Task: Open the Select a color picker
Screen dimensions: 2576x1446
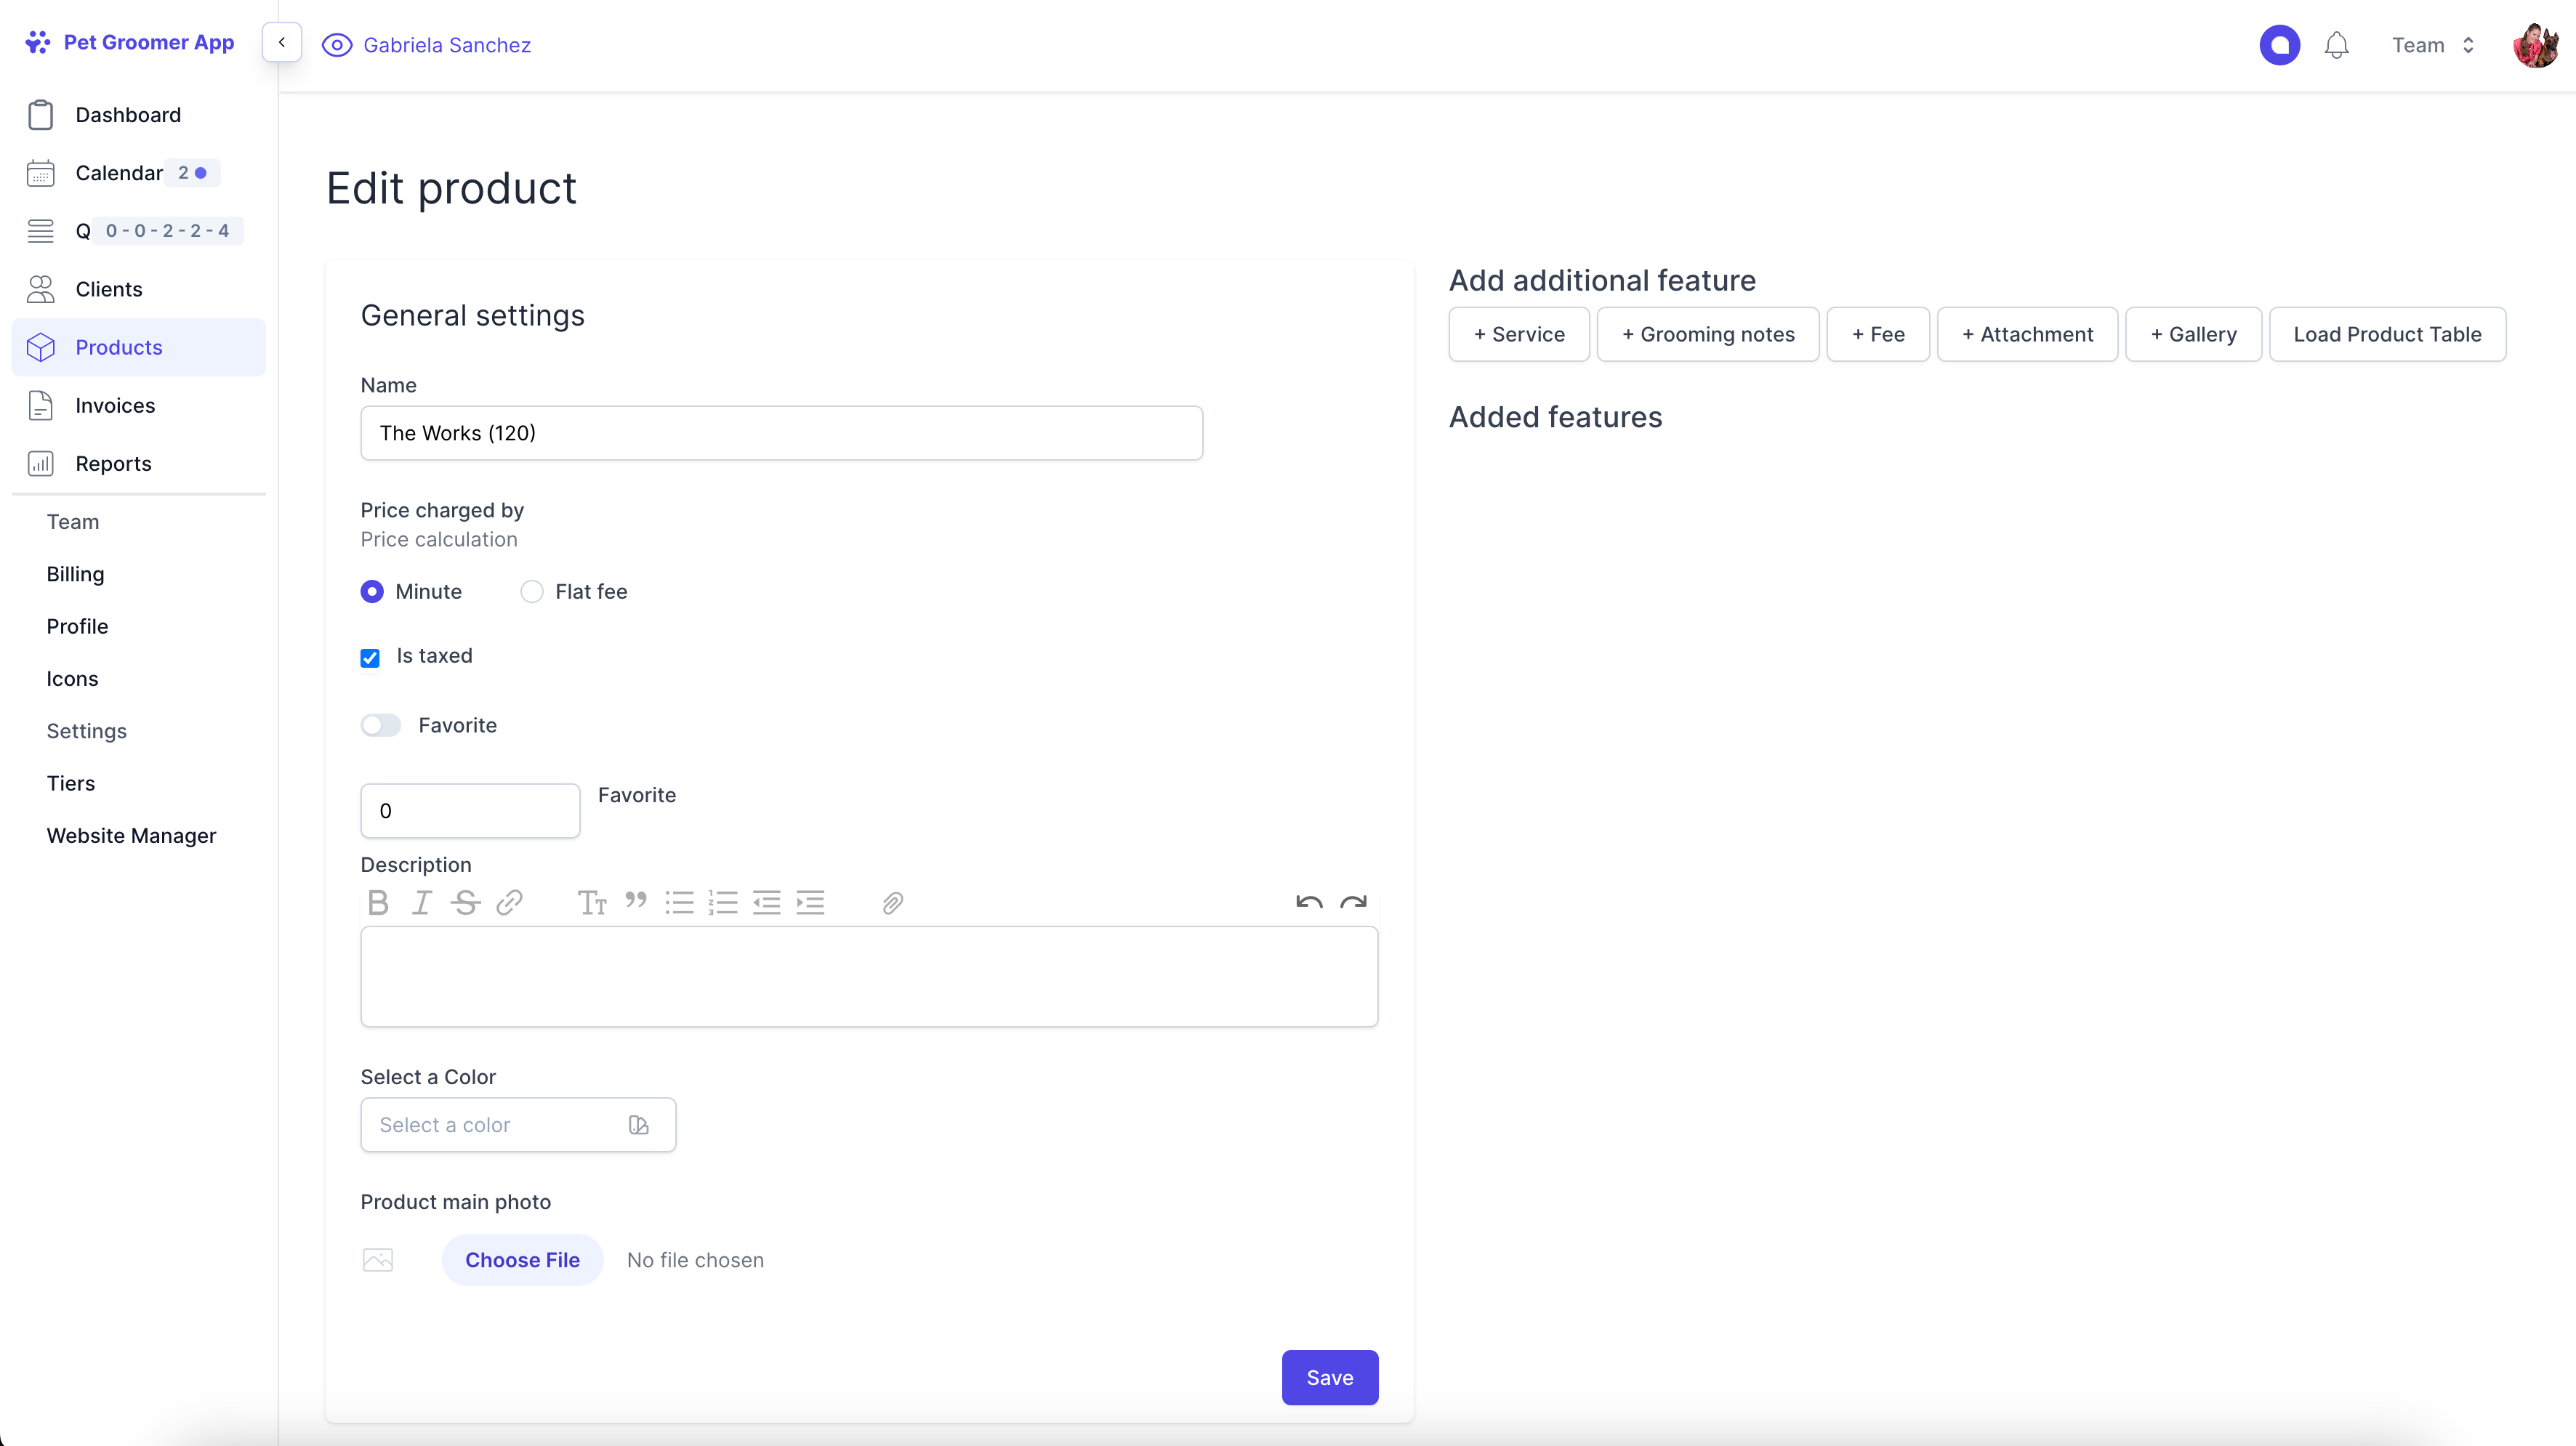Action: 518,1125
